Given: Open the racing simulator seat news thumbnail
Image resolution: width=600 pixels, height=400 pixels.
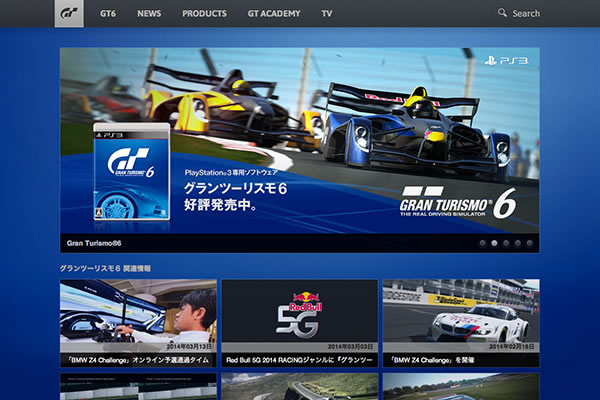Looking at the screenshot, I should tap(138, 311).
